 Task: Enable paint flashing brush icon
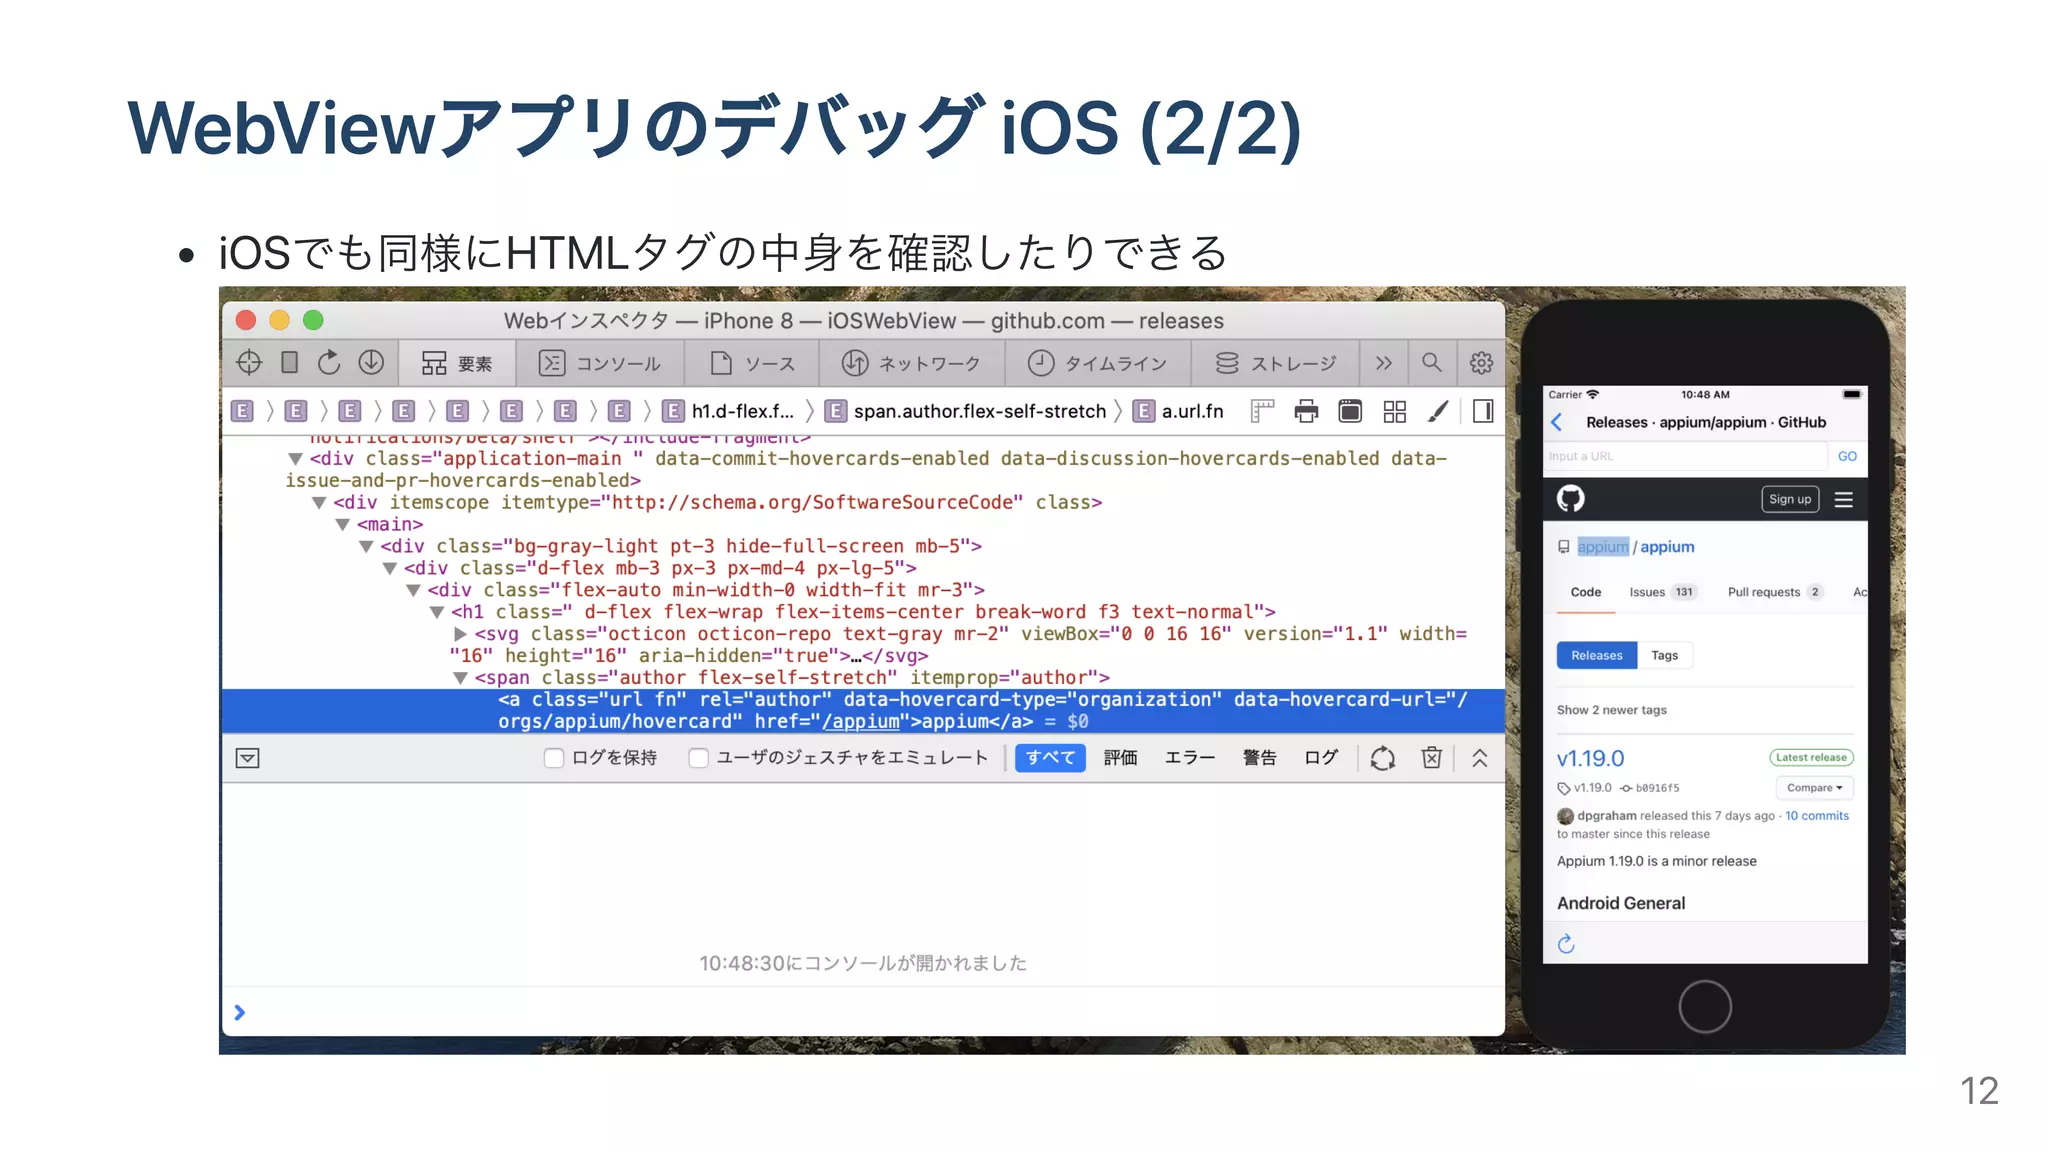1438,411
